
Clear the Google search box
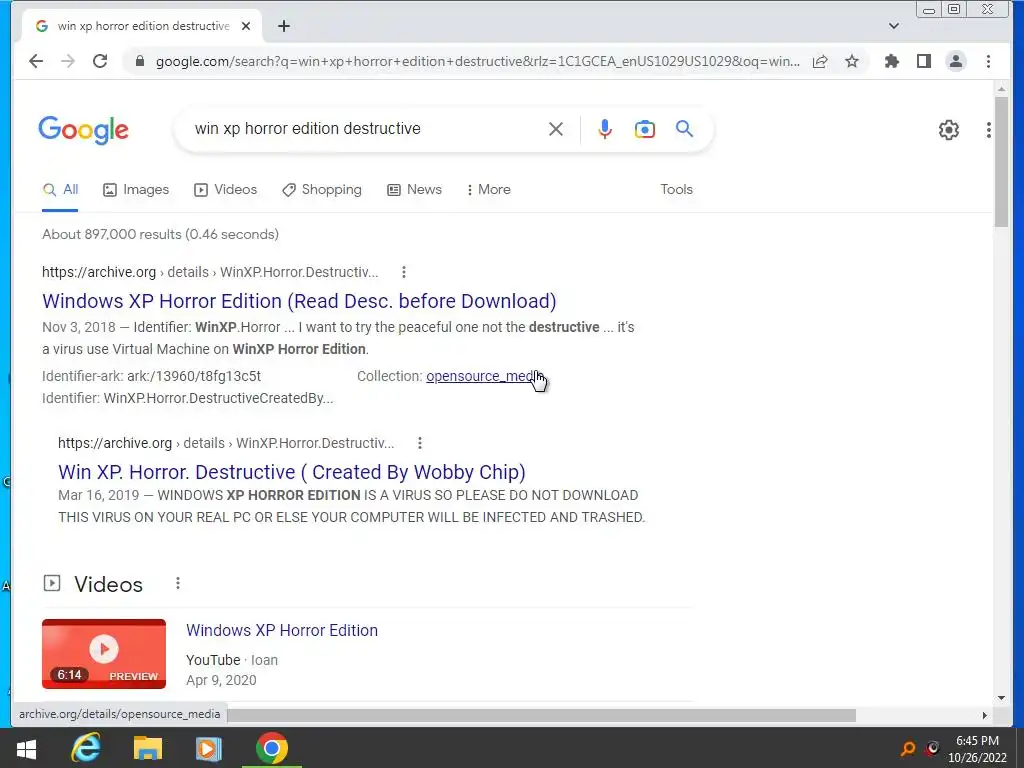click(556, 129)
